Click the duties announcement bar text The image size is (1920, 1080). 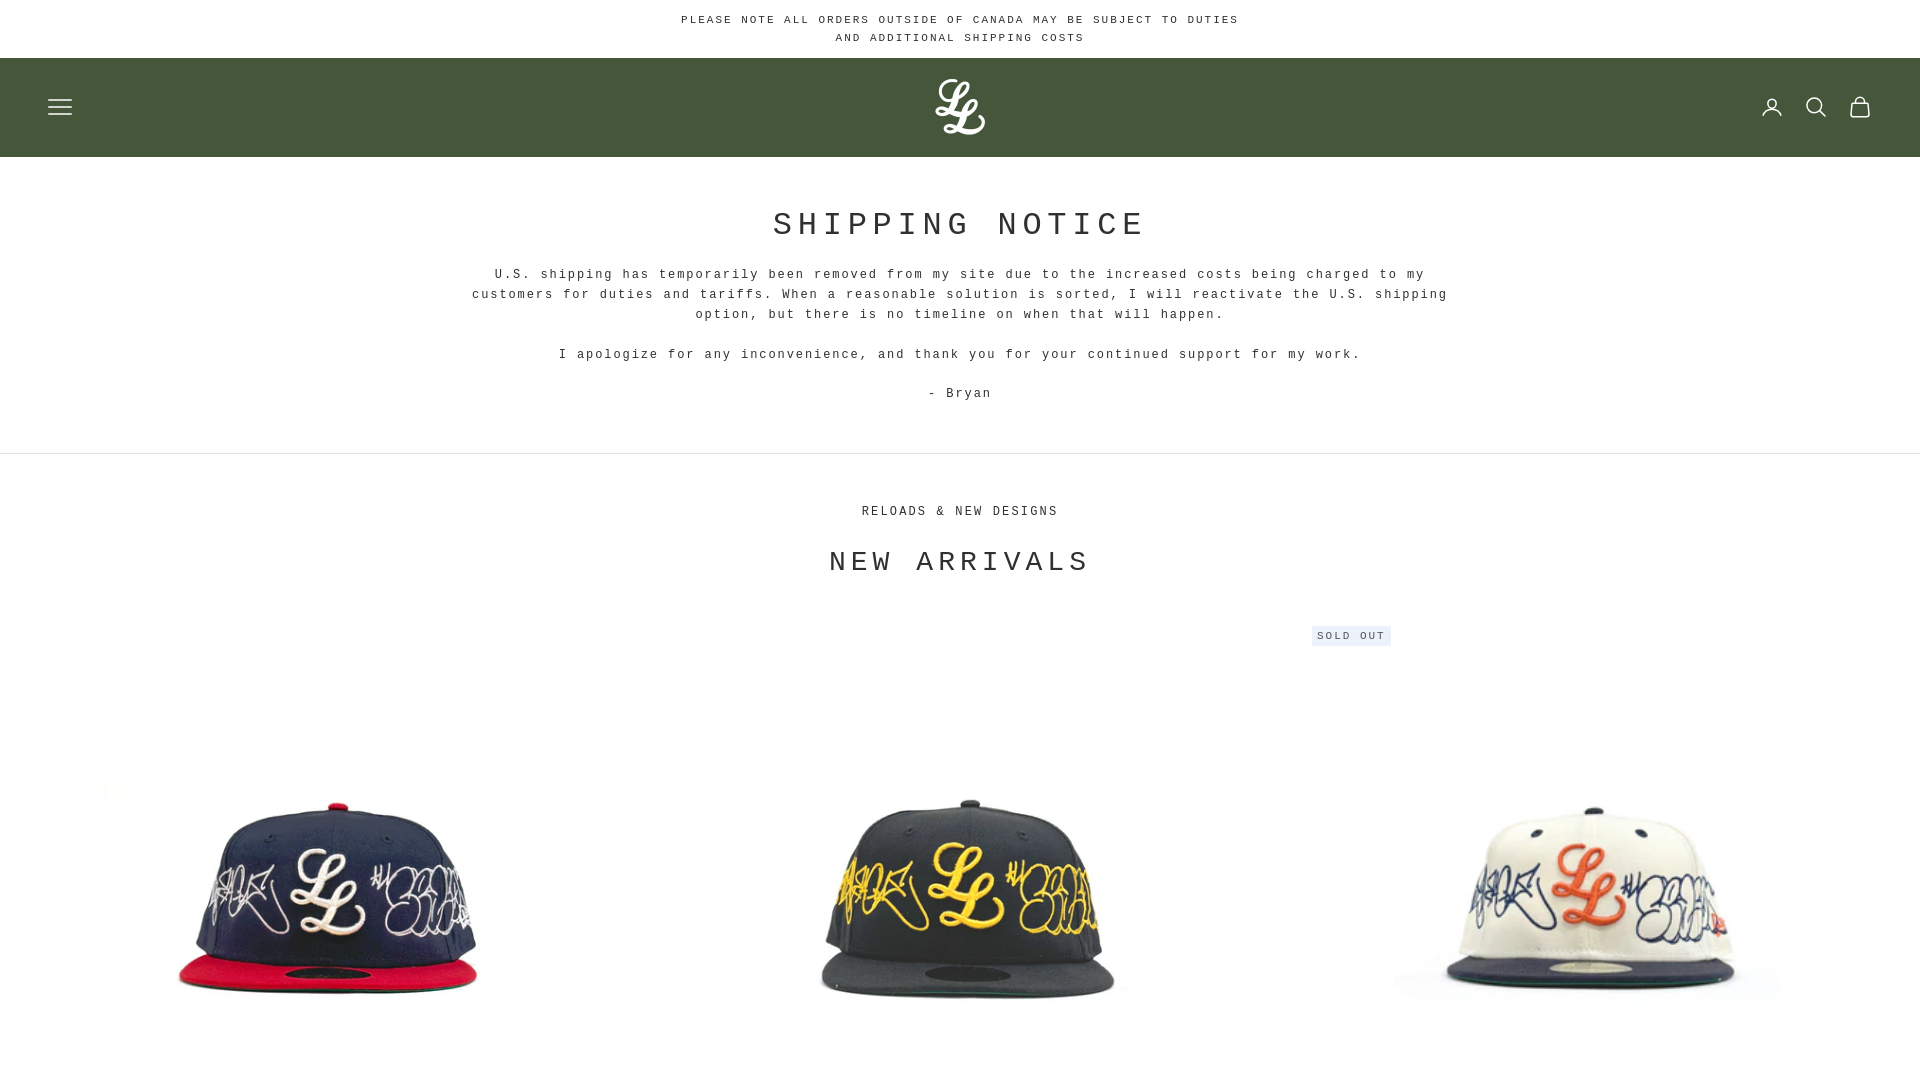coord(960,29)
